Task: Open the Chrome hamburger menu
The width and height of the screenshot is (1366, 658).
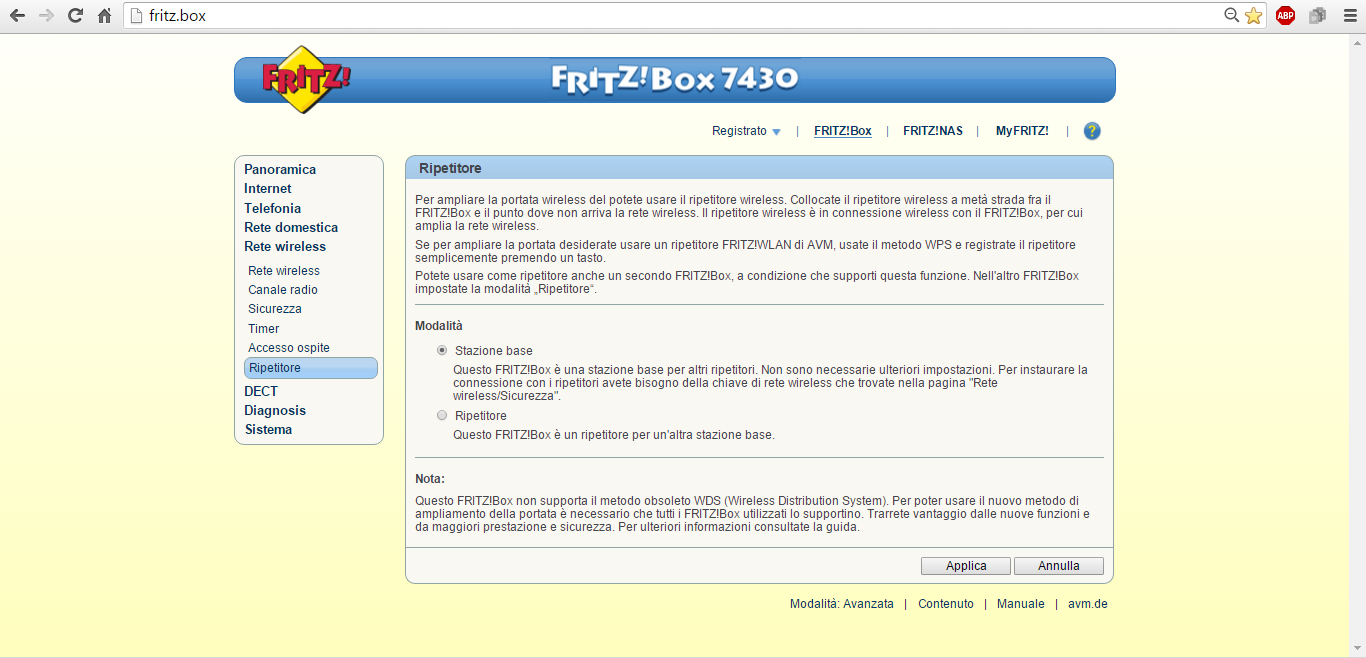Action: pyautogui.click(x=1349, y=16)
